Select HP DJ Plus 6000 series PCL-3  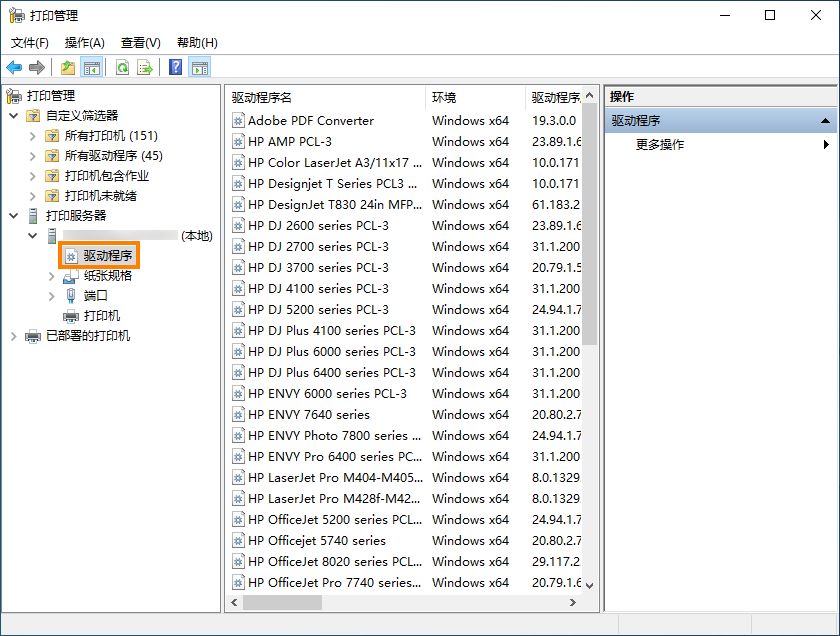(x=406, y=351)
